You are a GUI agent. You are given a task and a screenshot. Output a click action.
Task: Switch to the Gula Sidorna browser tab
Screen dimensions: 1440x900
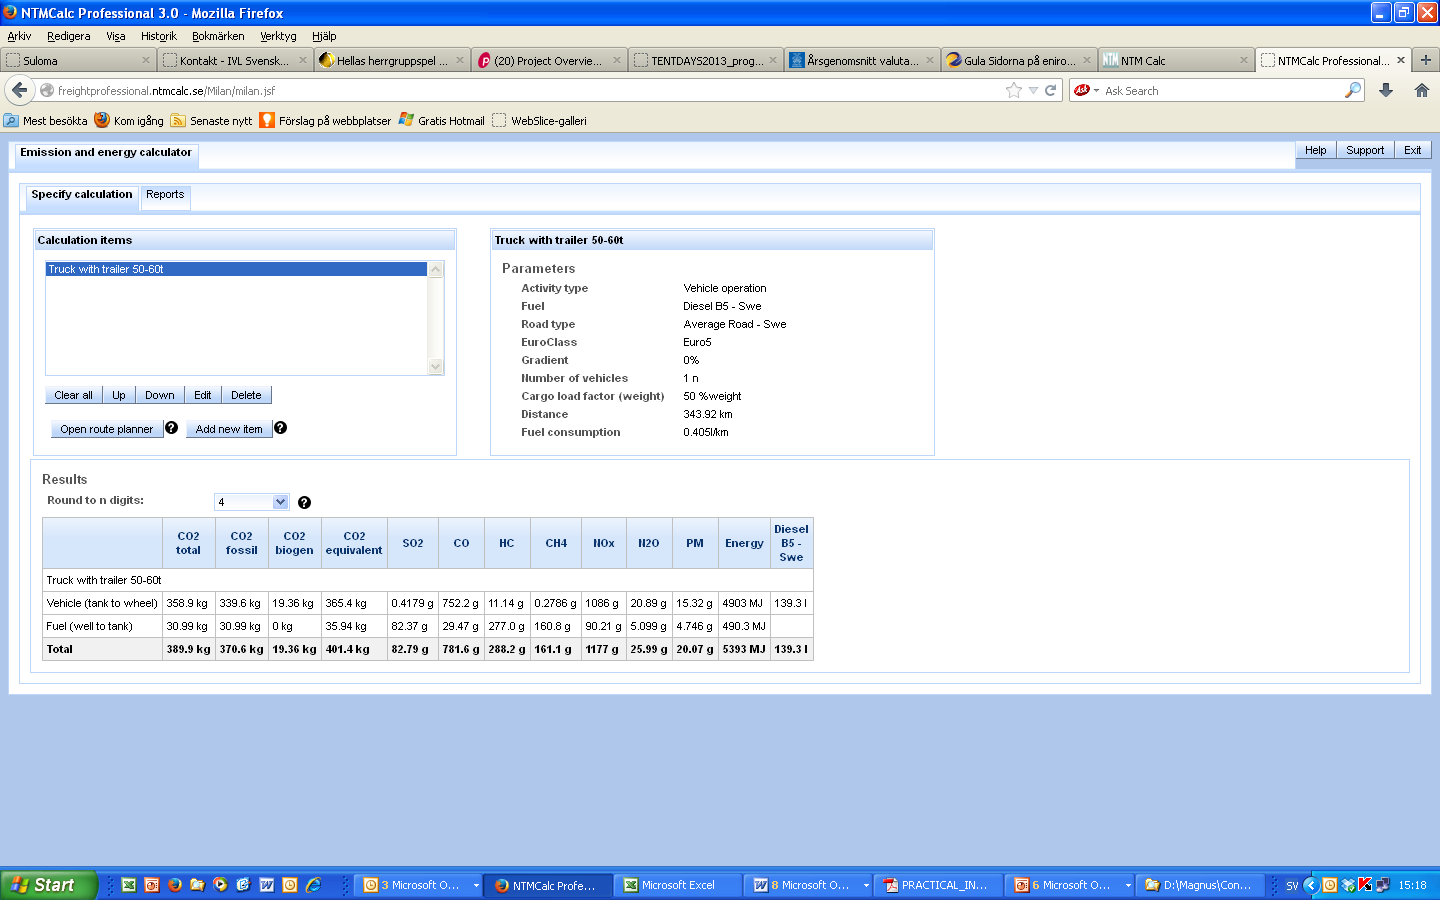click(x=1019, y=60)
